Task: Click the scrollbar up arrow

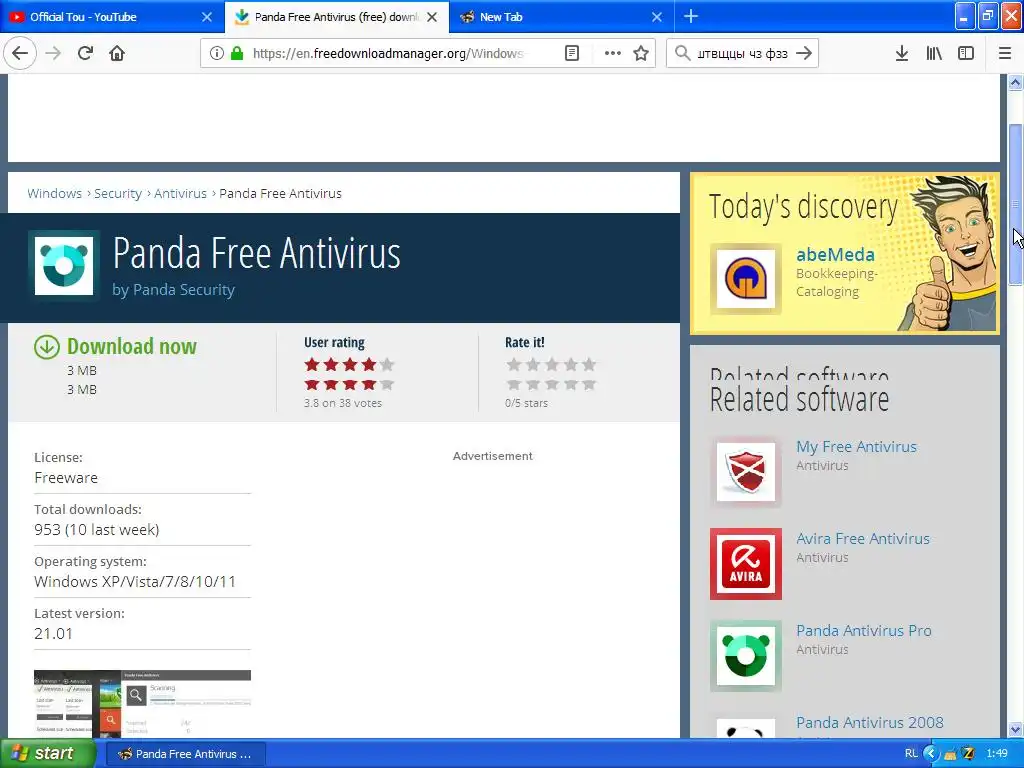Action: (x=1015, y=82)
